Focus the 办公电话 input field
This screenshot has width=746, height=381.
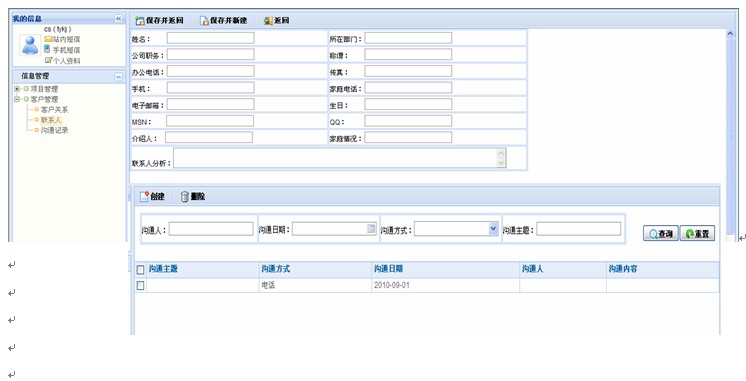coord(210,71)
